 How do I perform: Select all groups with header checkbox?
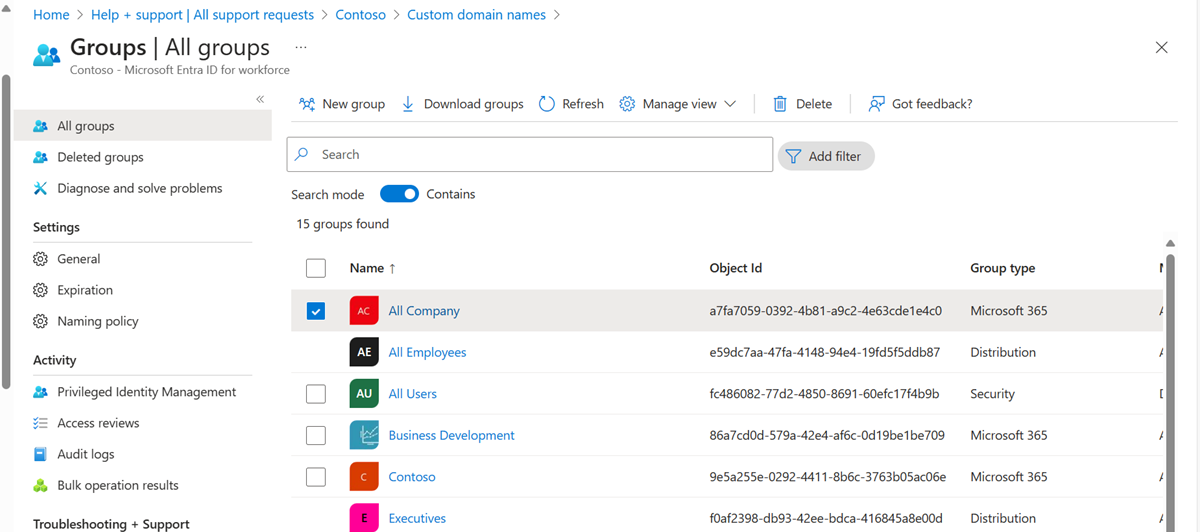click(x=316, y=268)
